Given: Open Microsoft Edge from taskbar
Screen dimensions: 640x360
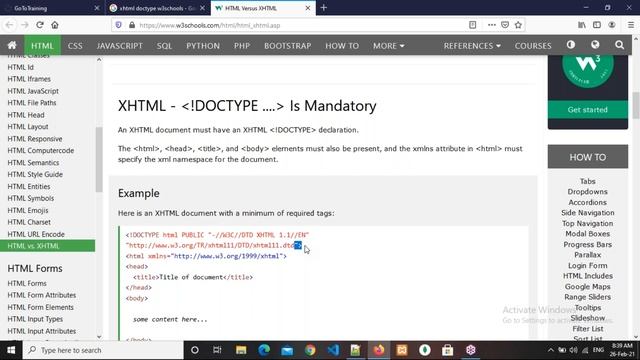Looking at the screenshot, I should pyautogui.click(x=264, y=350).
